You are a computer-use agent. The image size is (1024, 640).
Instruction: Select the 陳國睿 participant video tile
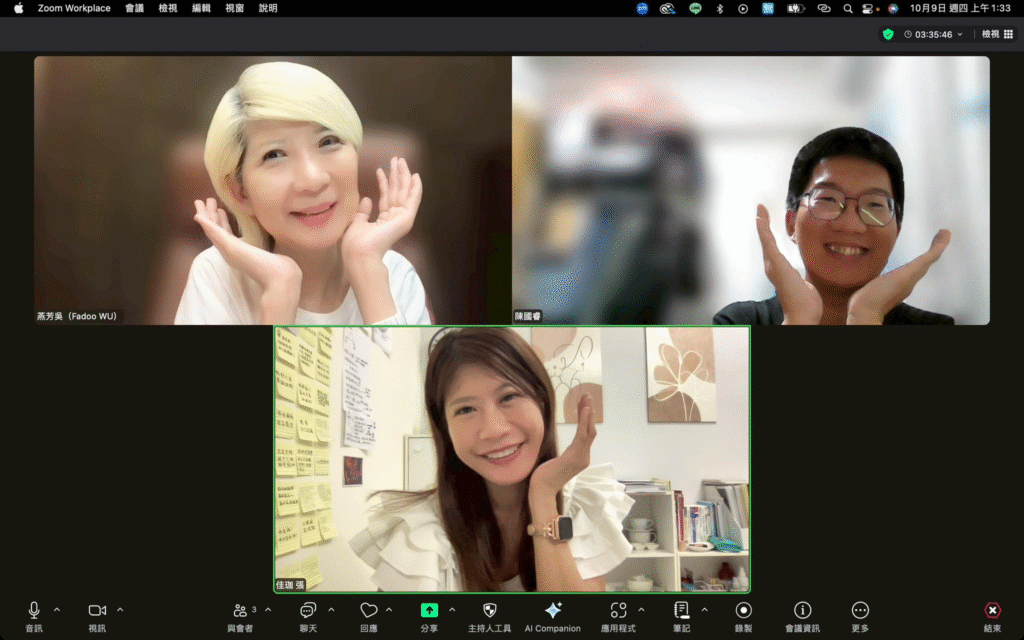(x=751, y=190)
